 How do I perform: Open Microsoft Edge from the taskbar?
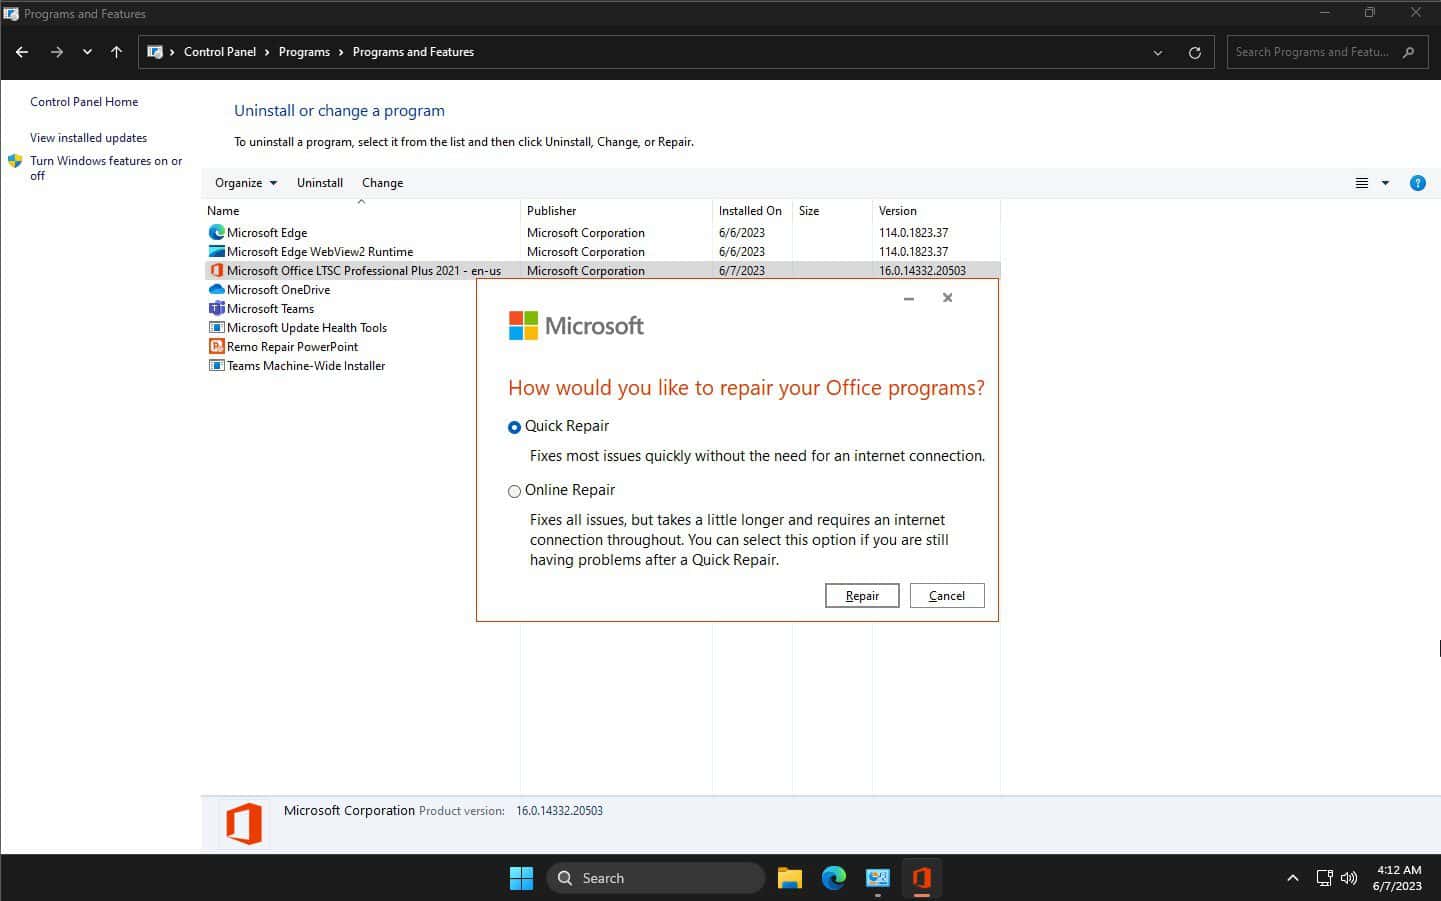[834, 878]
